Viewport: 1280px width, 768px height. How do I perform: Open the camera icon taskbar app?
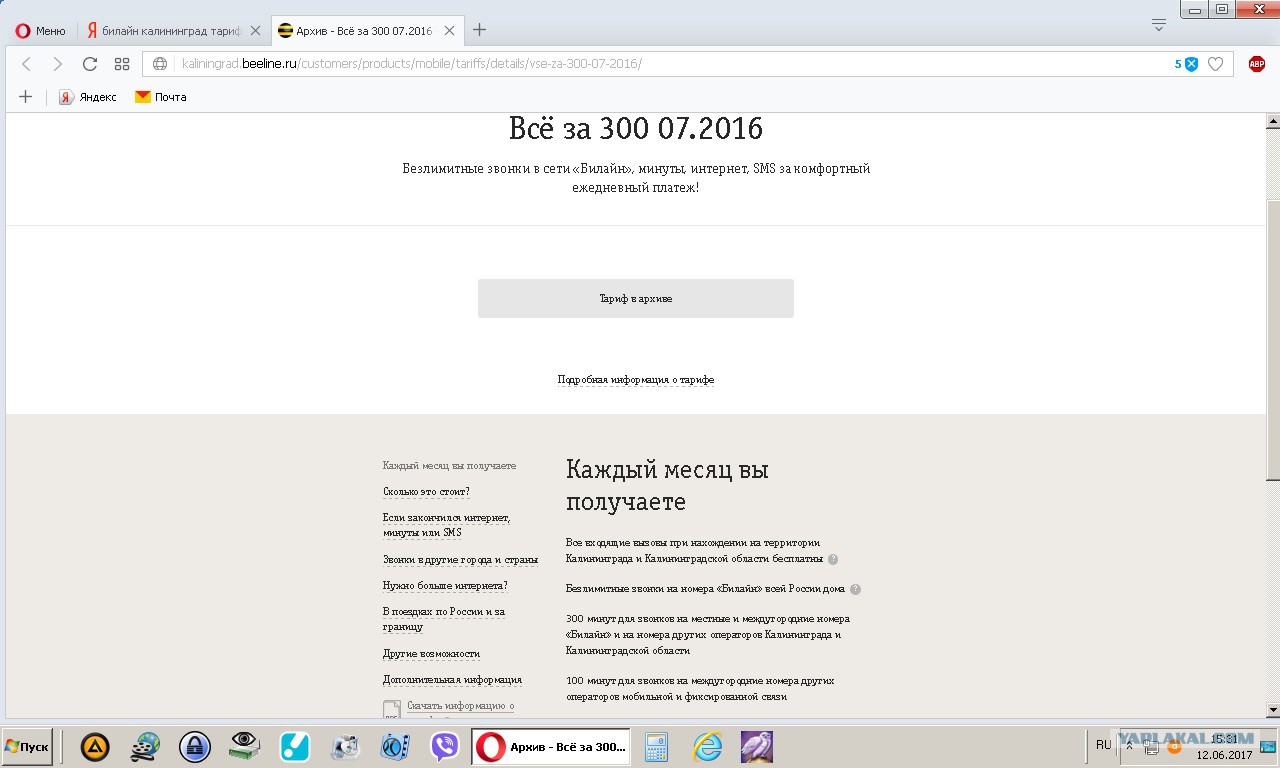(x=345, y=747)
